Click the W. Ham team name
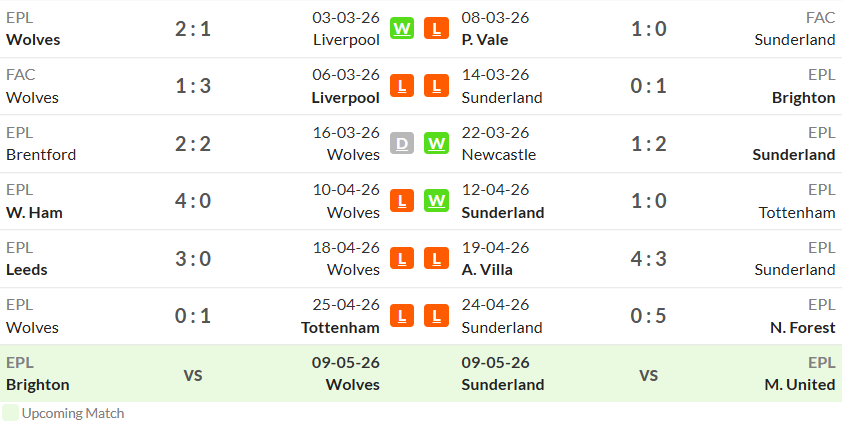The width and height of the screenshot is (842, 435). point(34,213)
